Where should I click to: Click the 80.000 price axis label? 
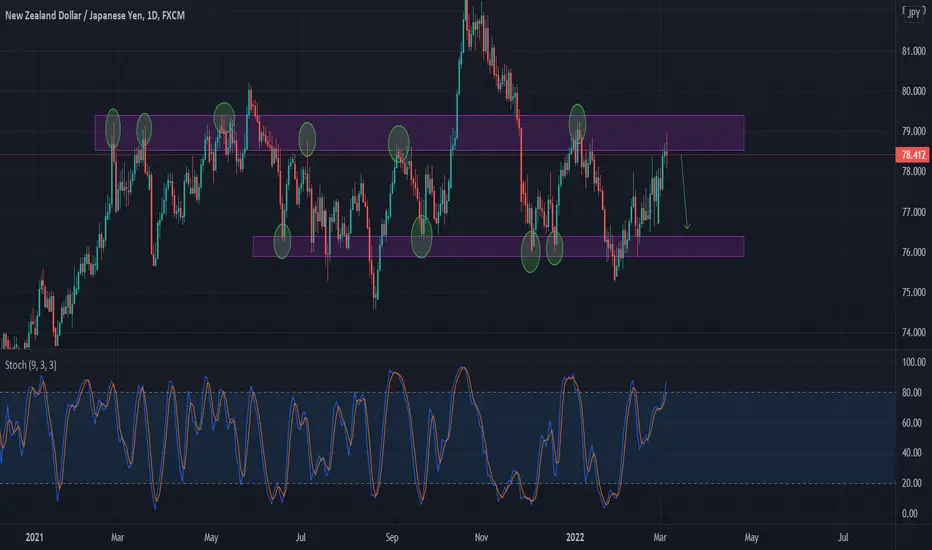914,92
